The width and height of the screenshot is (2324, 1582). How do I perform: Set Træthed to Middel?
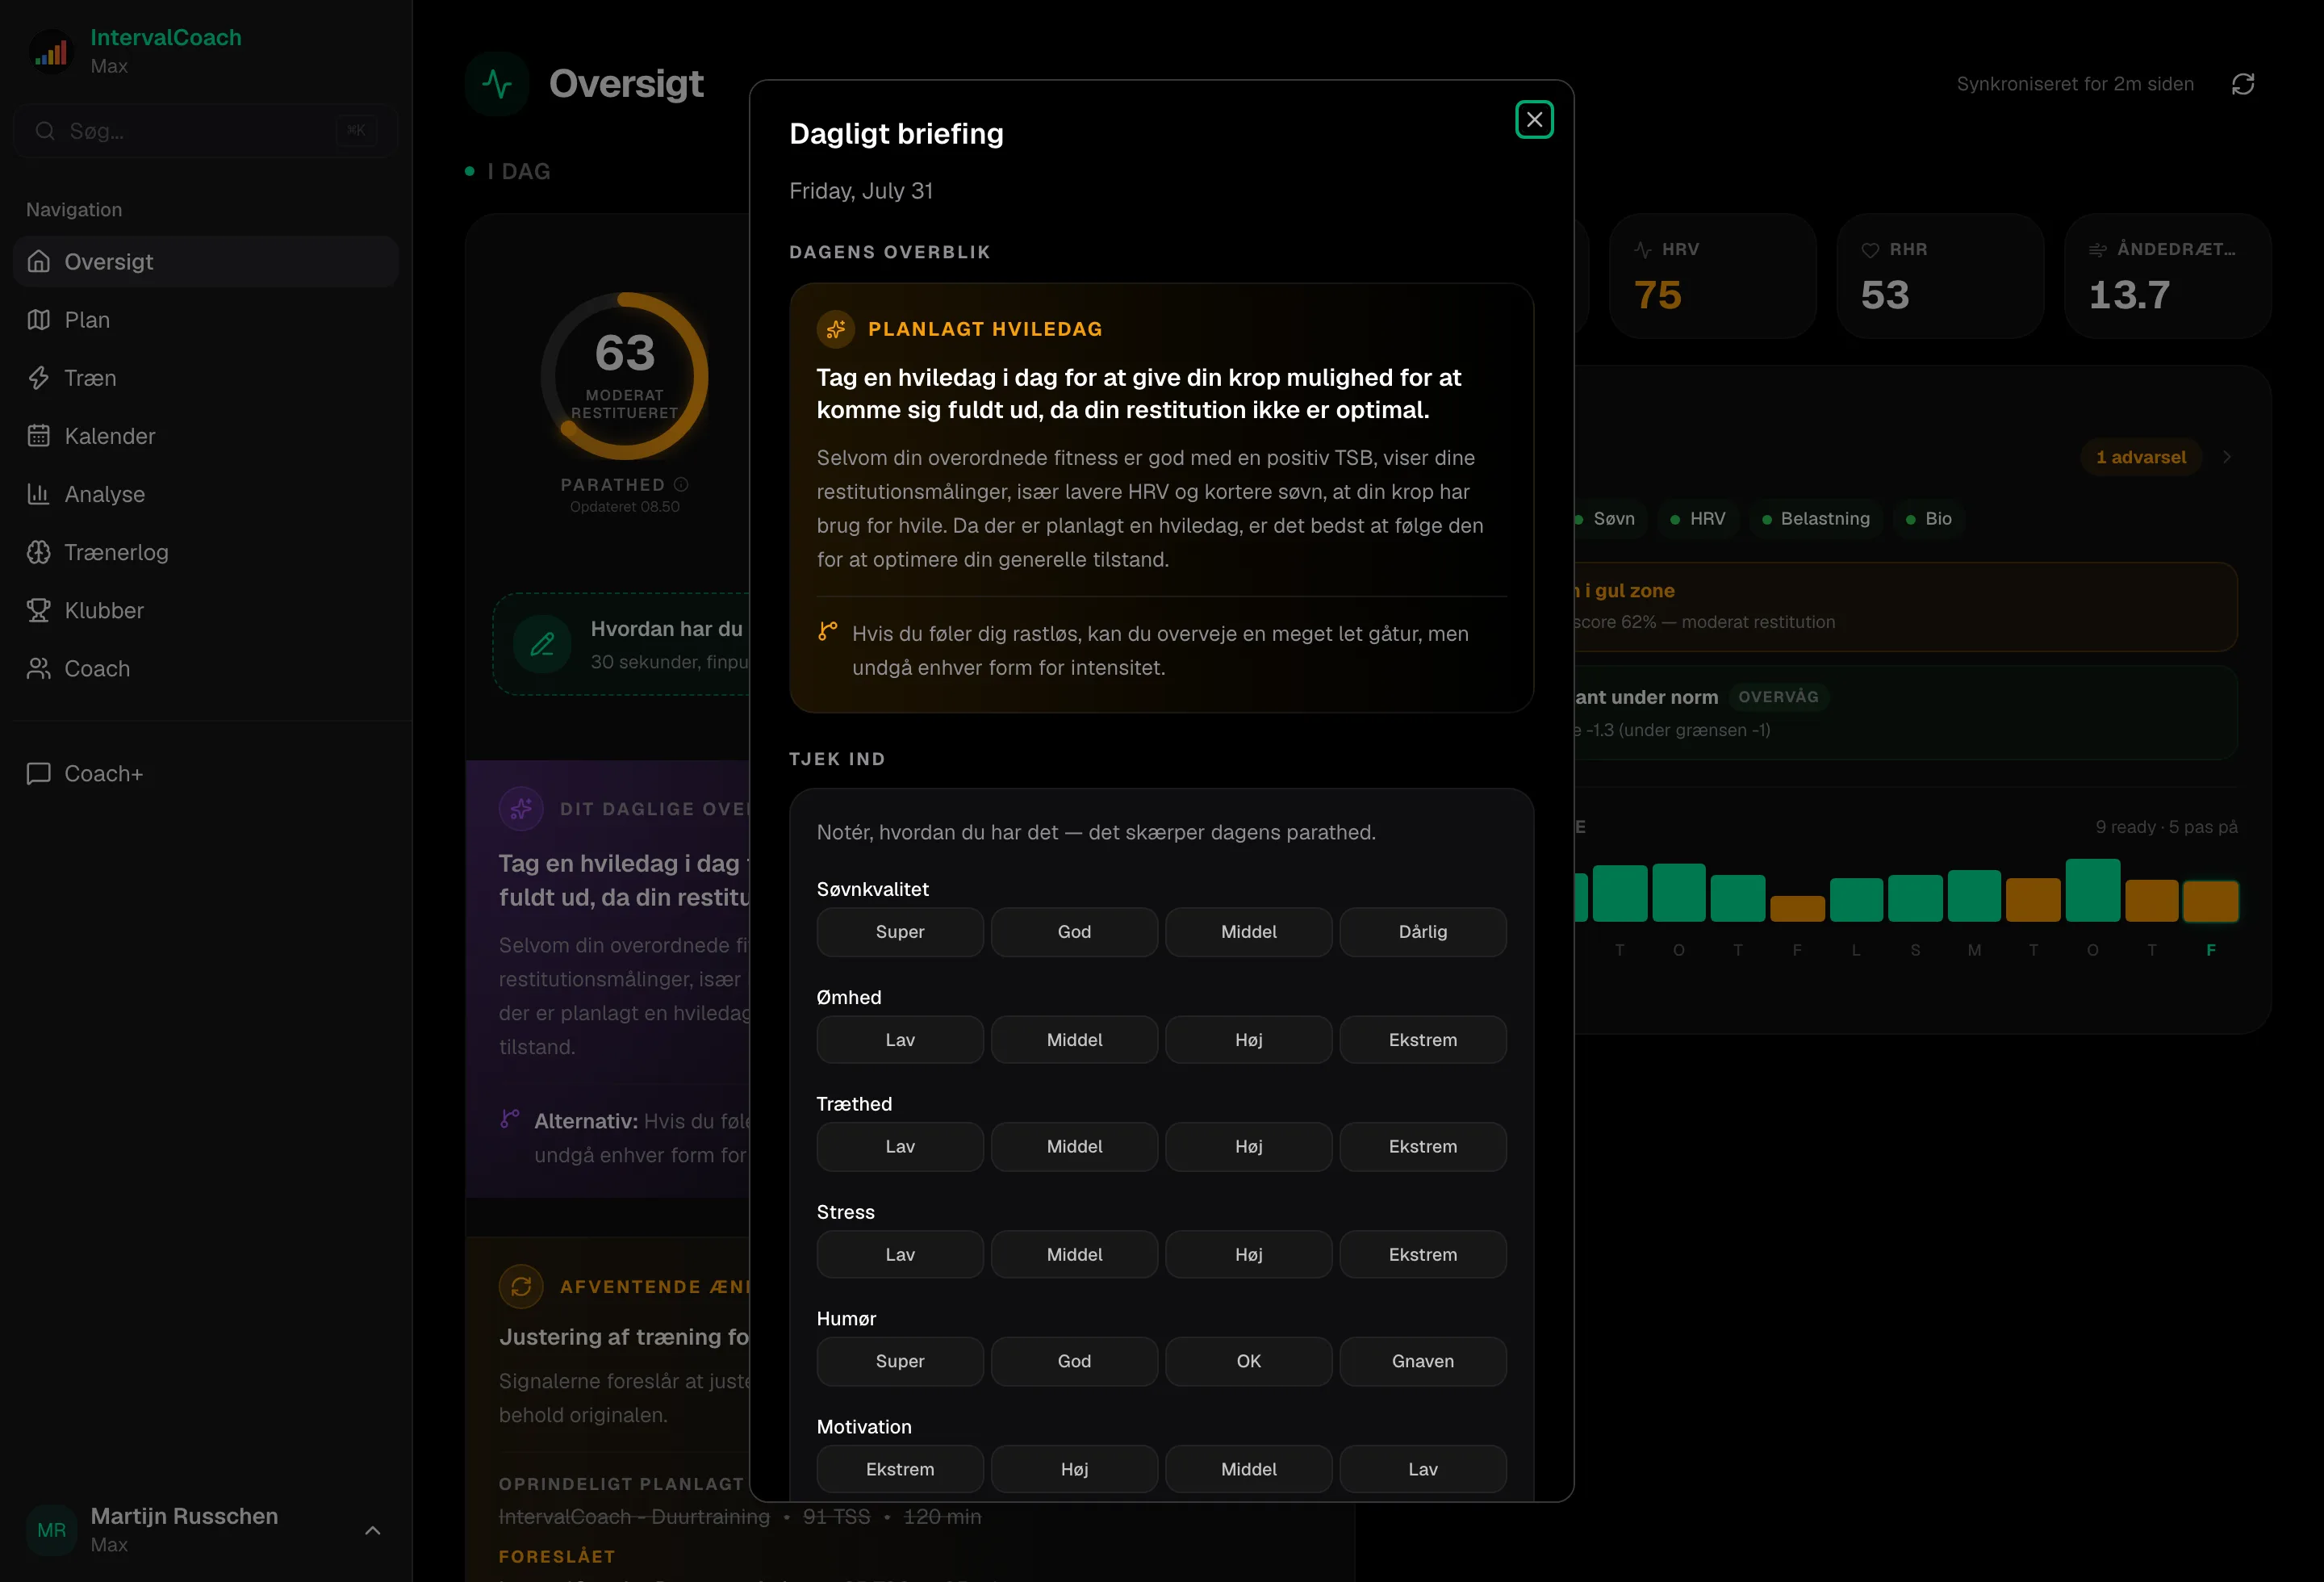[x=1075, y=1147]
